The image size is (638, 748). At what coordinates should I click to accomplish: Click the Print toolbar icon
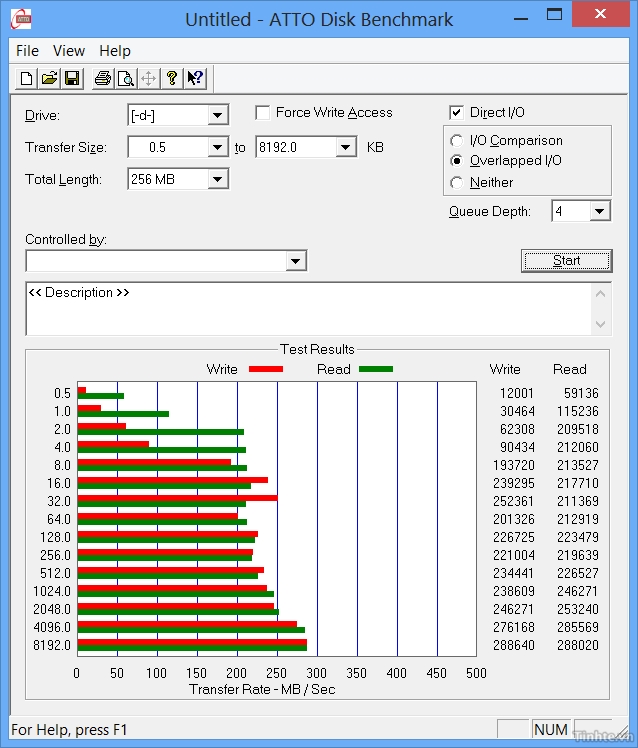click(103, 78)
